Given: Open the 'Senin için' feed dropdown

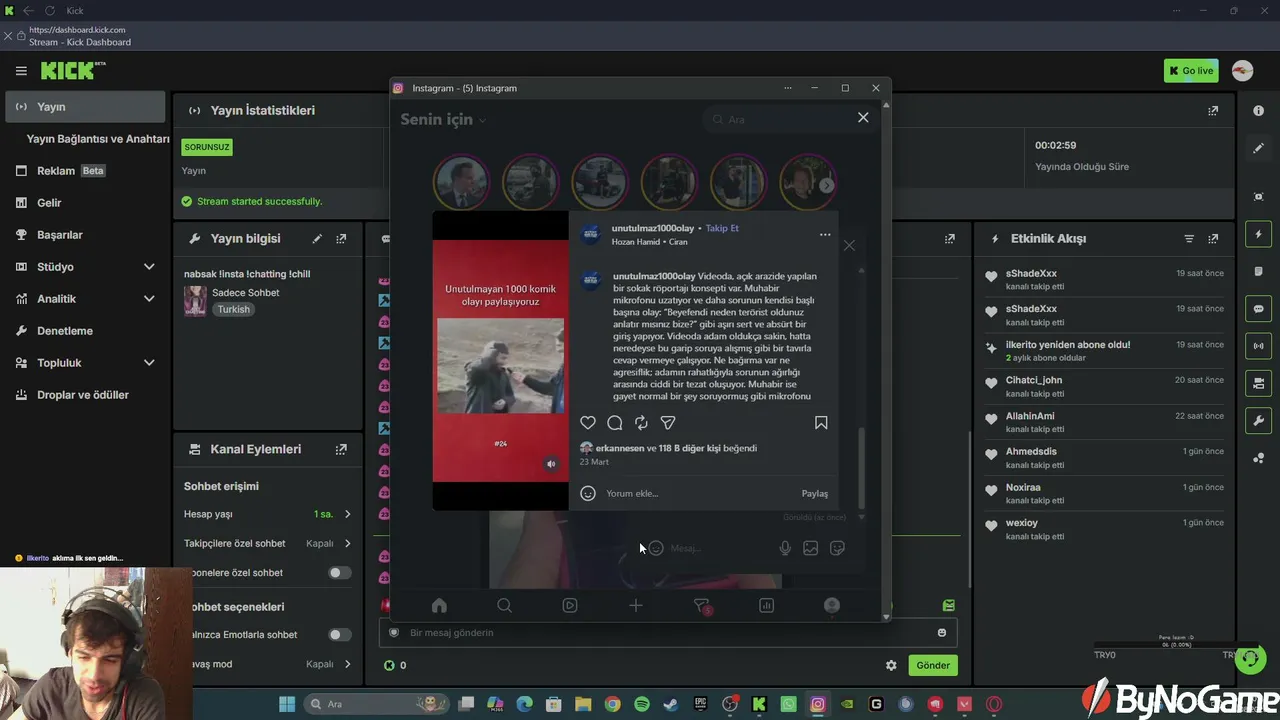Looking at the screenshot, I should click(443, 119).
